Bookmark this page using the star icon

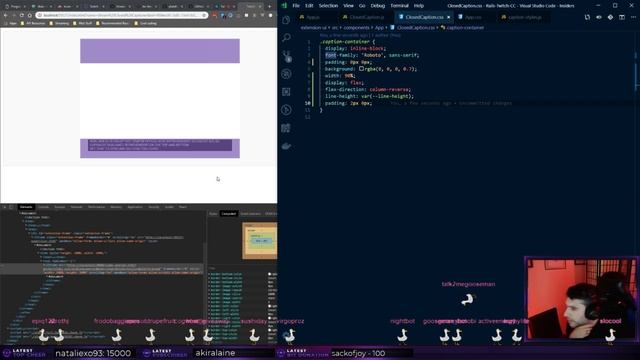click(204, 15)
